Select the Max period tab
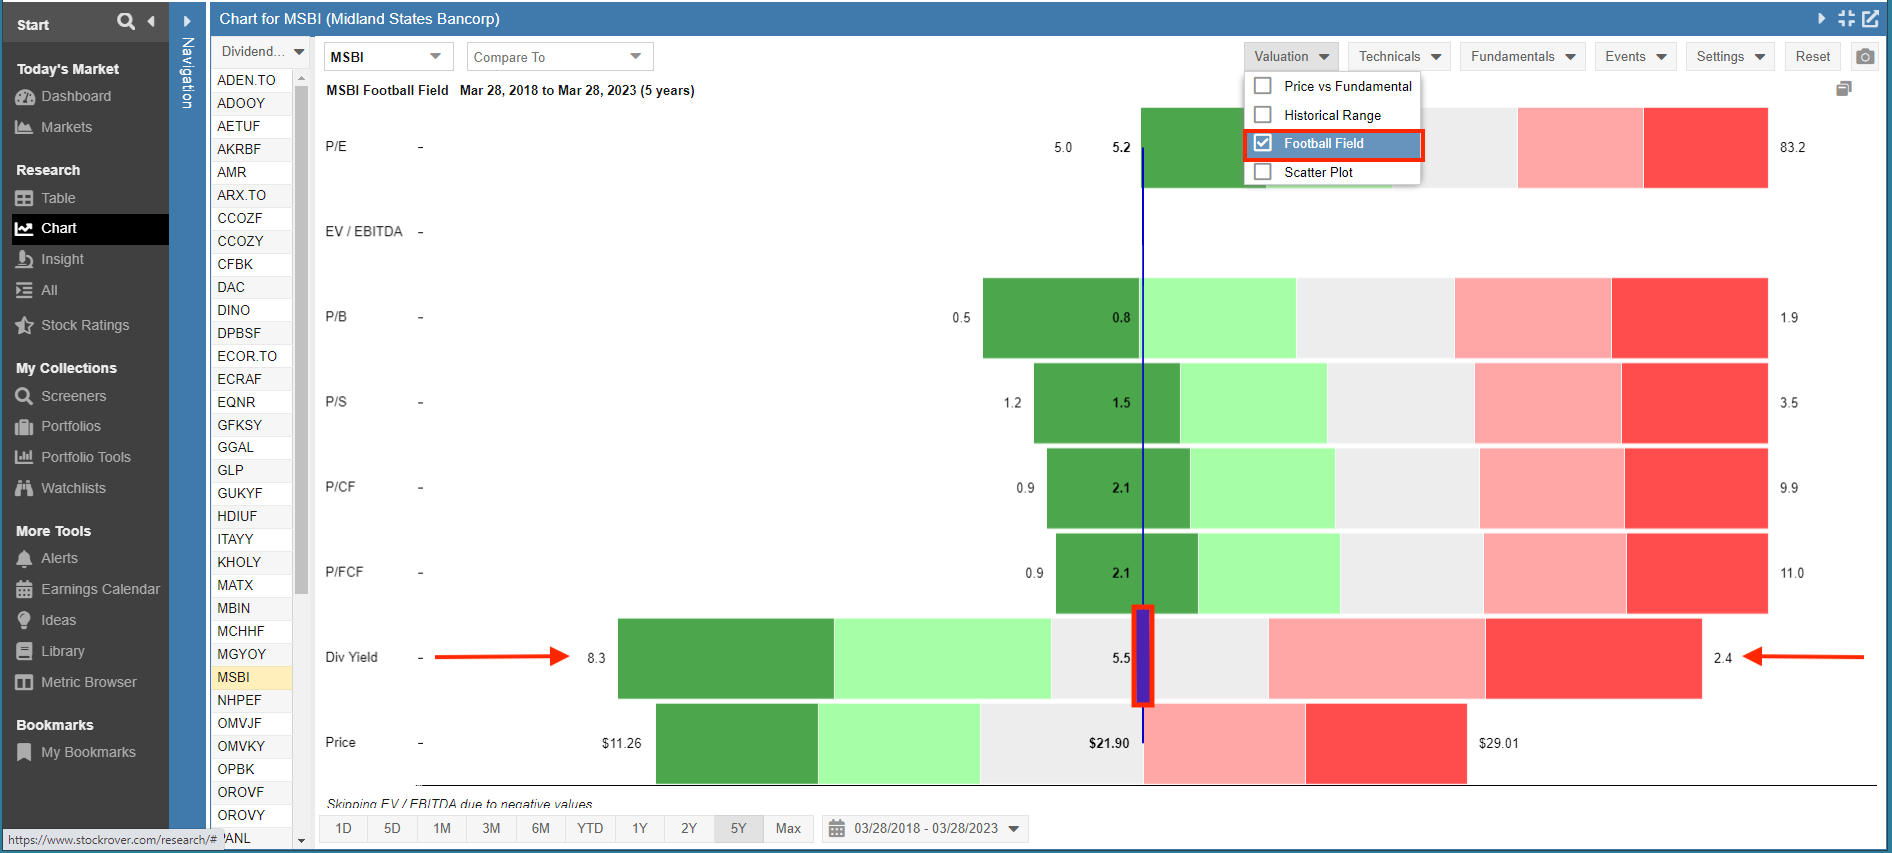This screenshot has width=1892, height=853. point(788,829)
